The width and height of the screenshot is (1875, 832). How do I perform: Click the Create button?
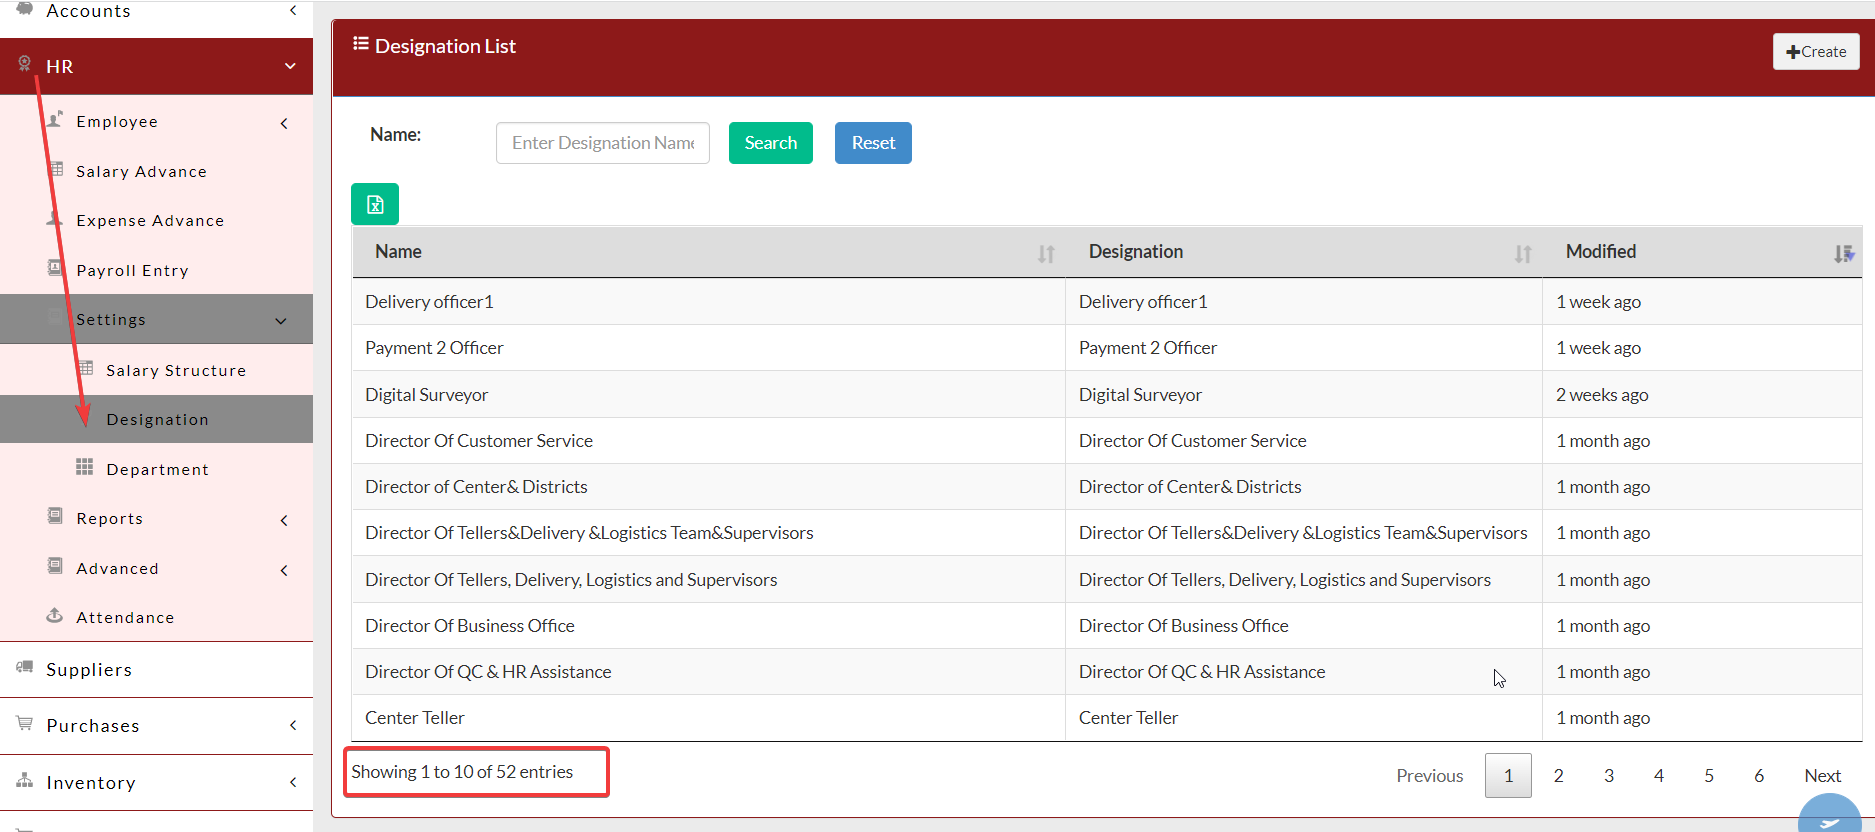coord(1816,52)
